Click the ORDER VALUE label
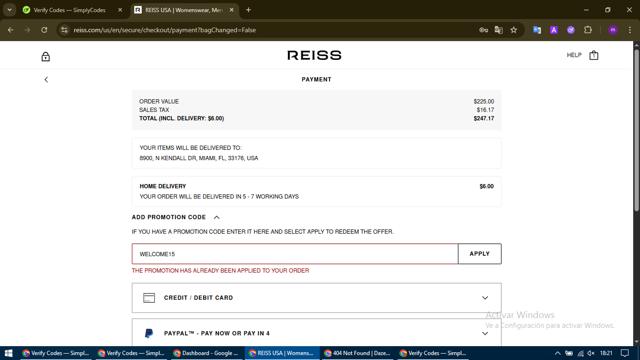Screen dimensions: 640x360 159,101
